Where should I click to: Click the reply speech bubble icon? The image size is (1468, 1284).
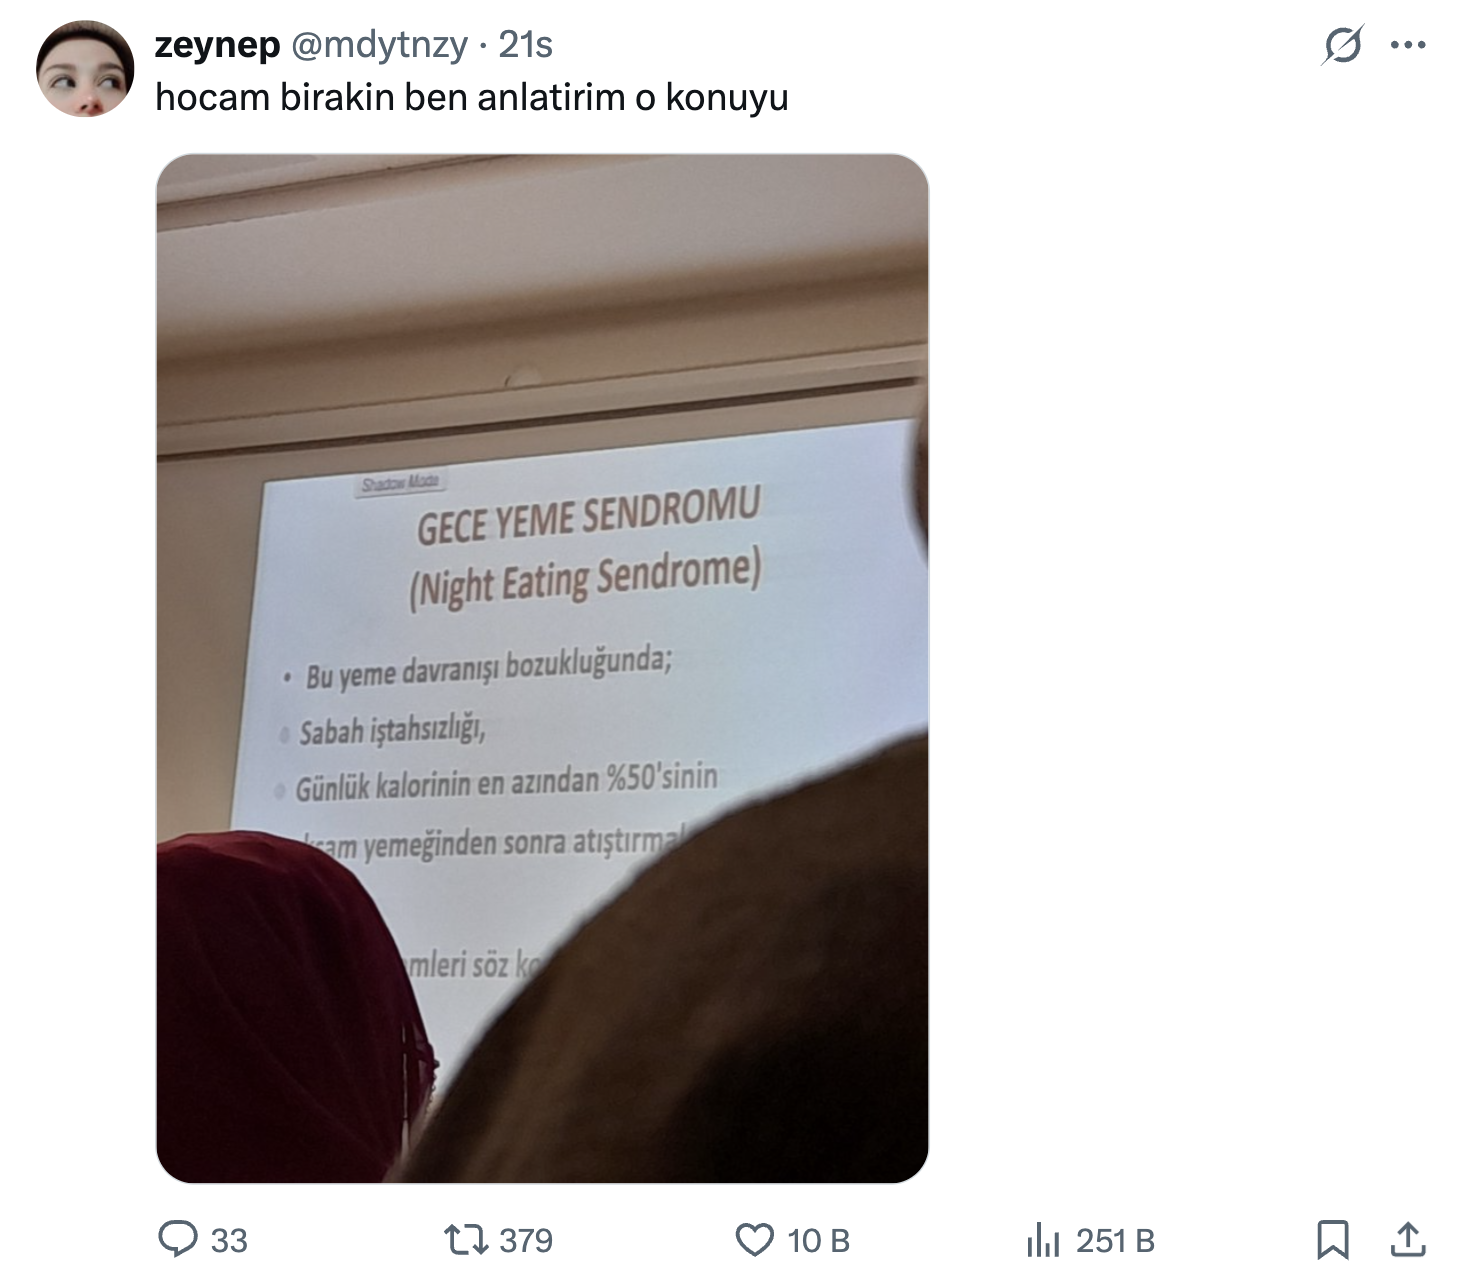[x=179, y=1240]
